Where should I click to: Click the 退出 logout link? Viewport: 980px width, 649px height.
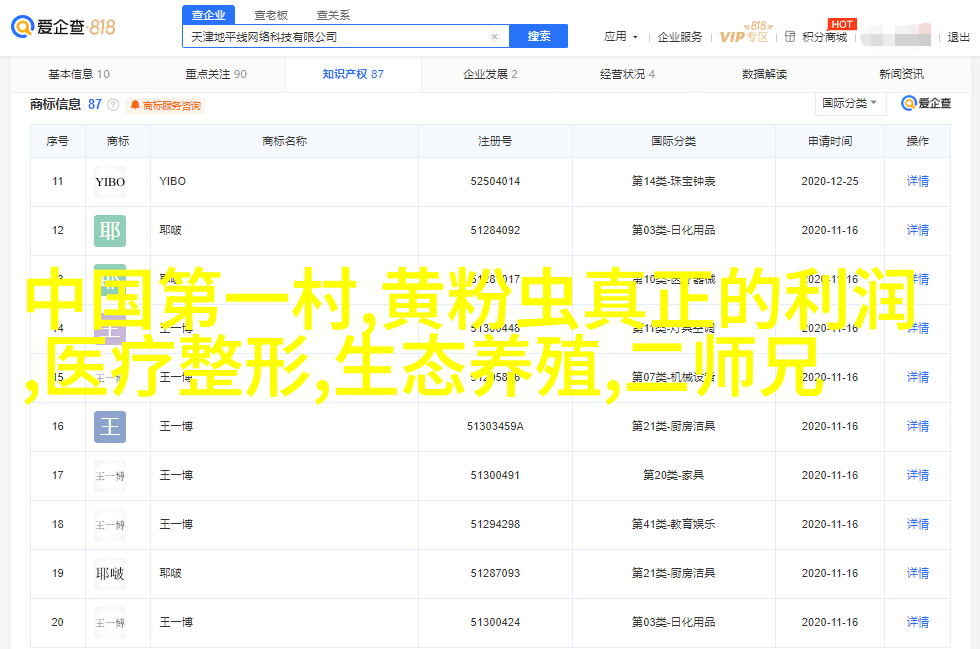coord(959,37)
